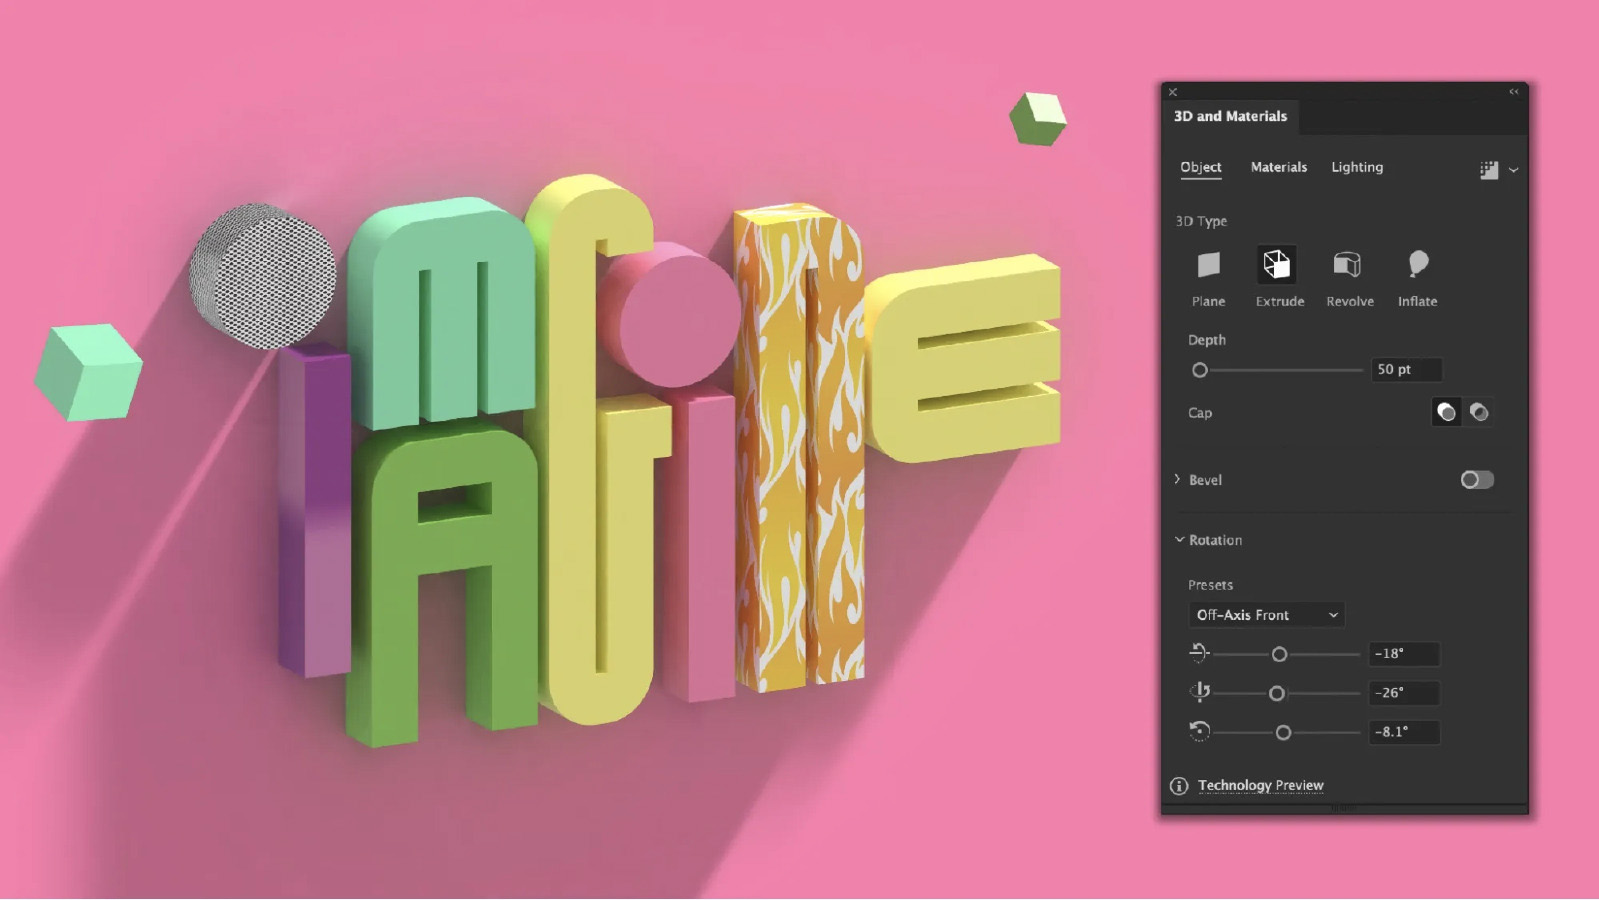Click the Z-axis rotation icon
Viewport: 1599px width, 900px height.
click(x=1199, y=731)
